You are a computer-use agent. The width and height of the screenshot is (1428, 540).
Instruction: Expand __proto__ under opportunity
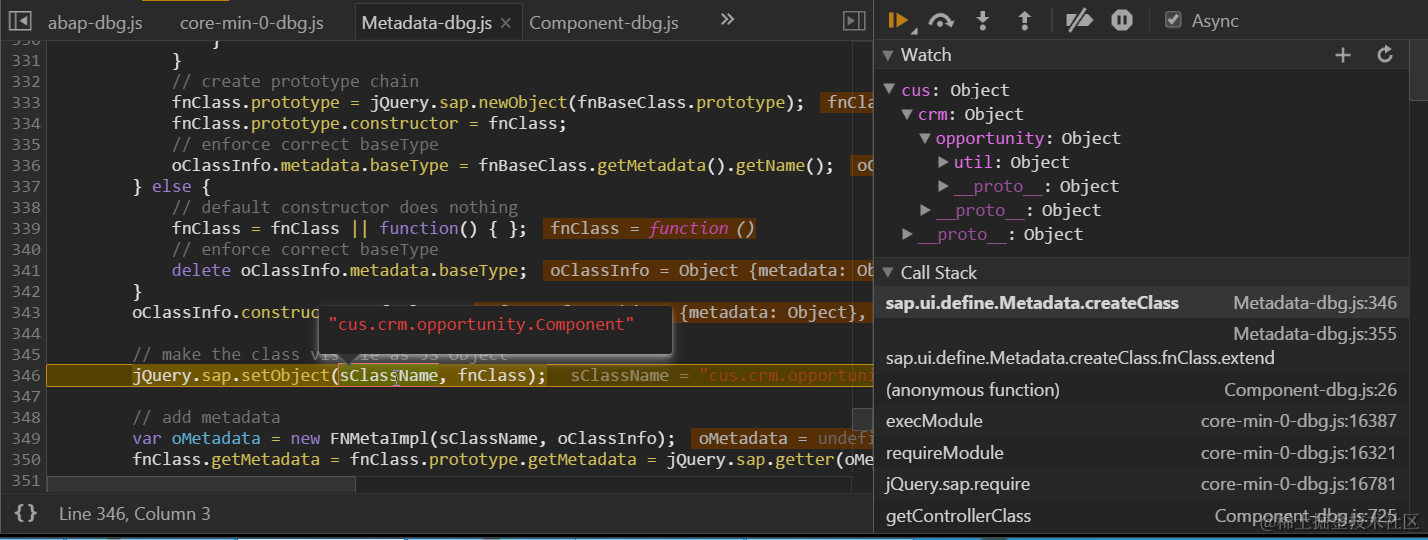tap(943, 186)
